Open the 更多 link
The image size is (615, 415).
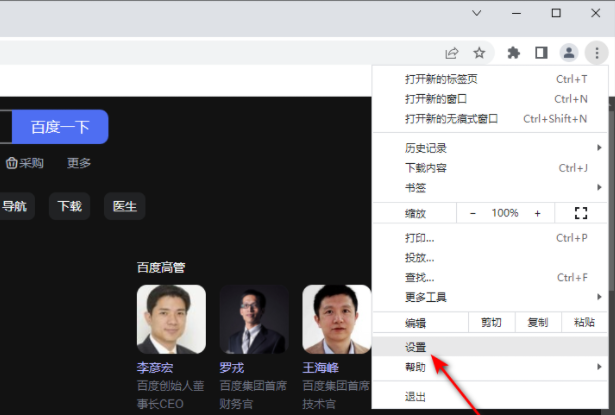pos(79,163)
